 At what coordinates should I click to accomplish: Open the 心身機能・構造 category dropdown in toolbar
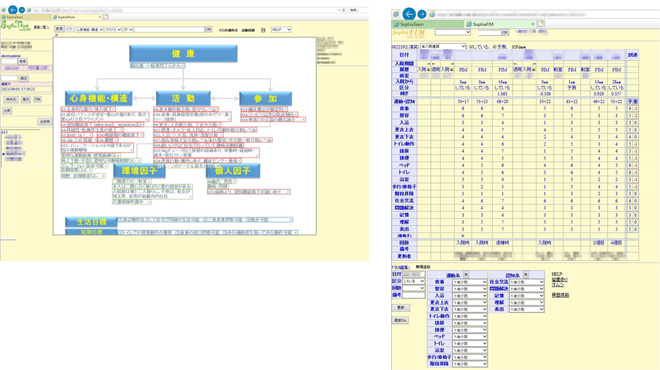(x=89, y=29)
